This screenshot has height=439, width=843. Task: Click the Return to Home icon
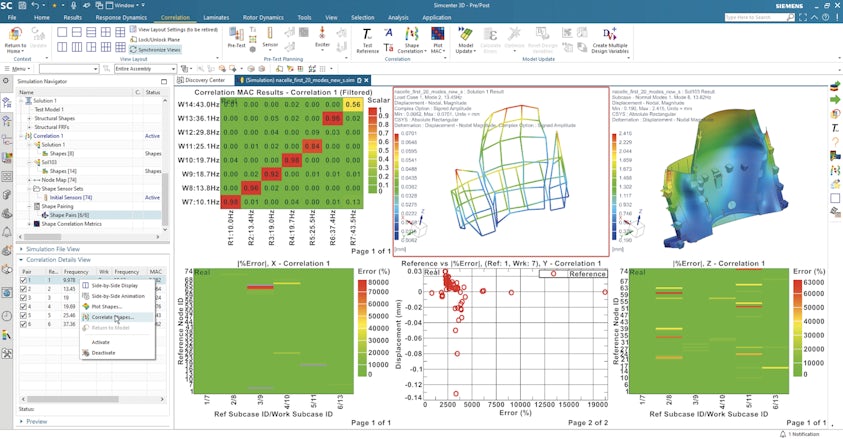coord(15,34)
